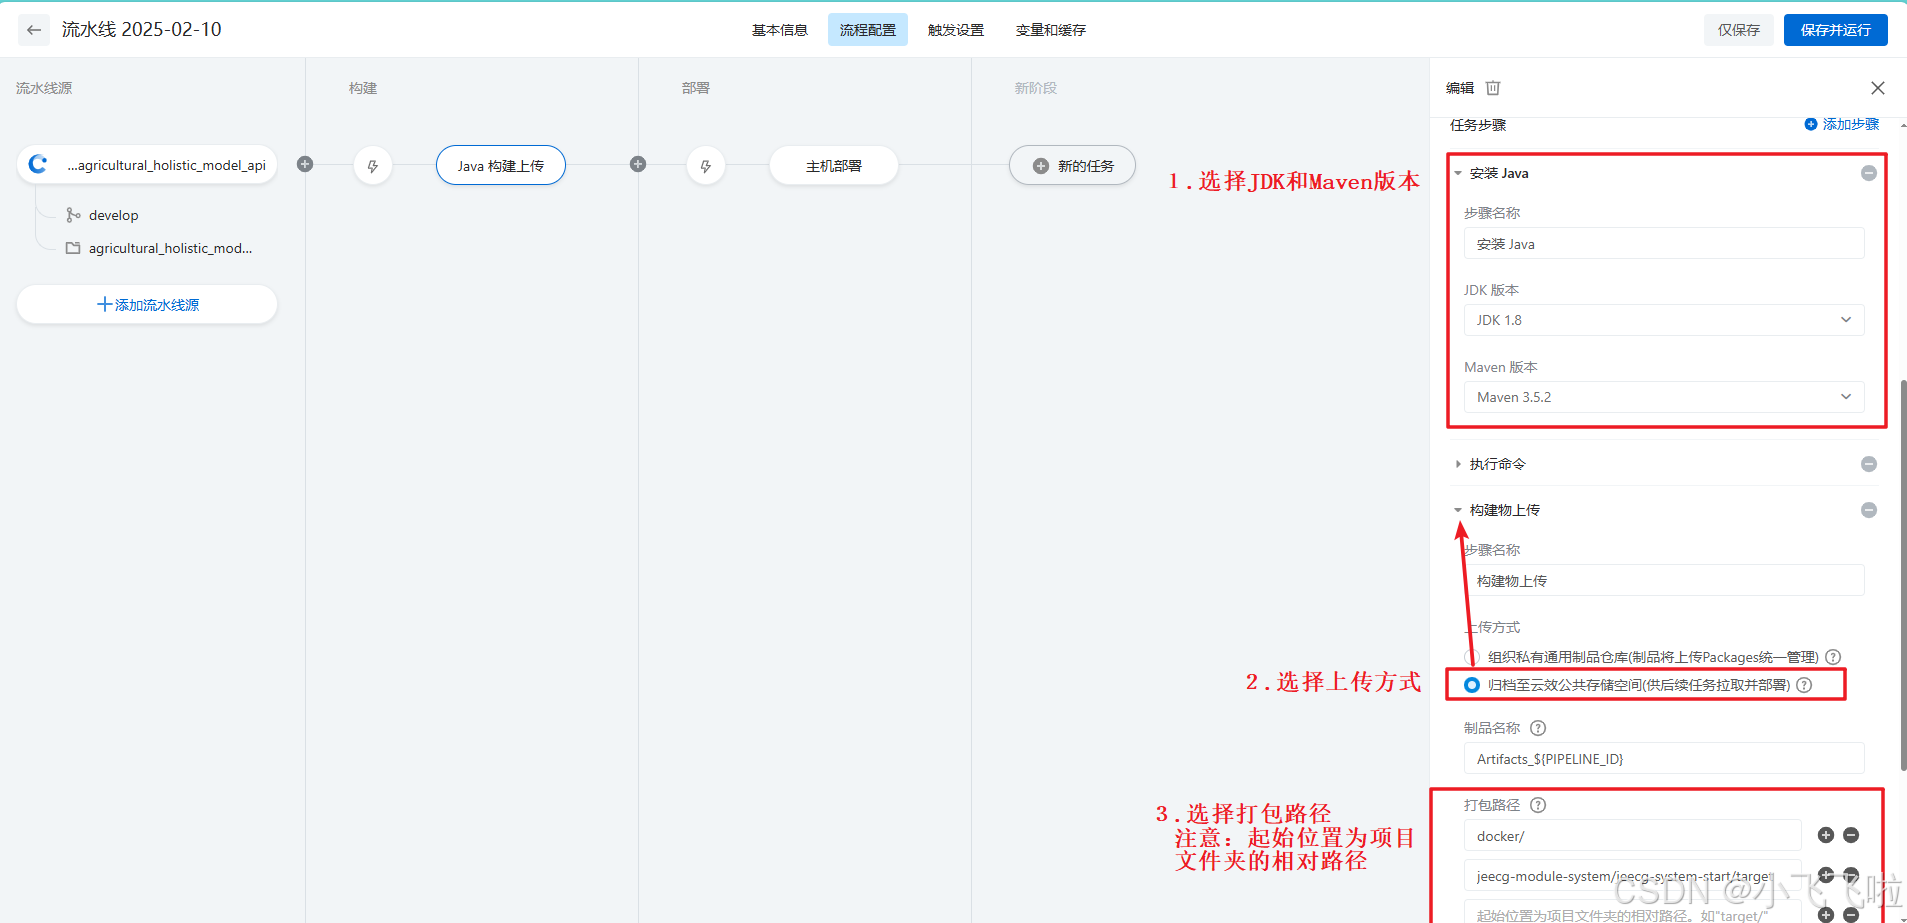1907x923 pixels.
Task: Click the 步骤名称 field containing 构建物上传
Action: click(1664, 581)
